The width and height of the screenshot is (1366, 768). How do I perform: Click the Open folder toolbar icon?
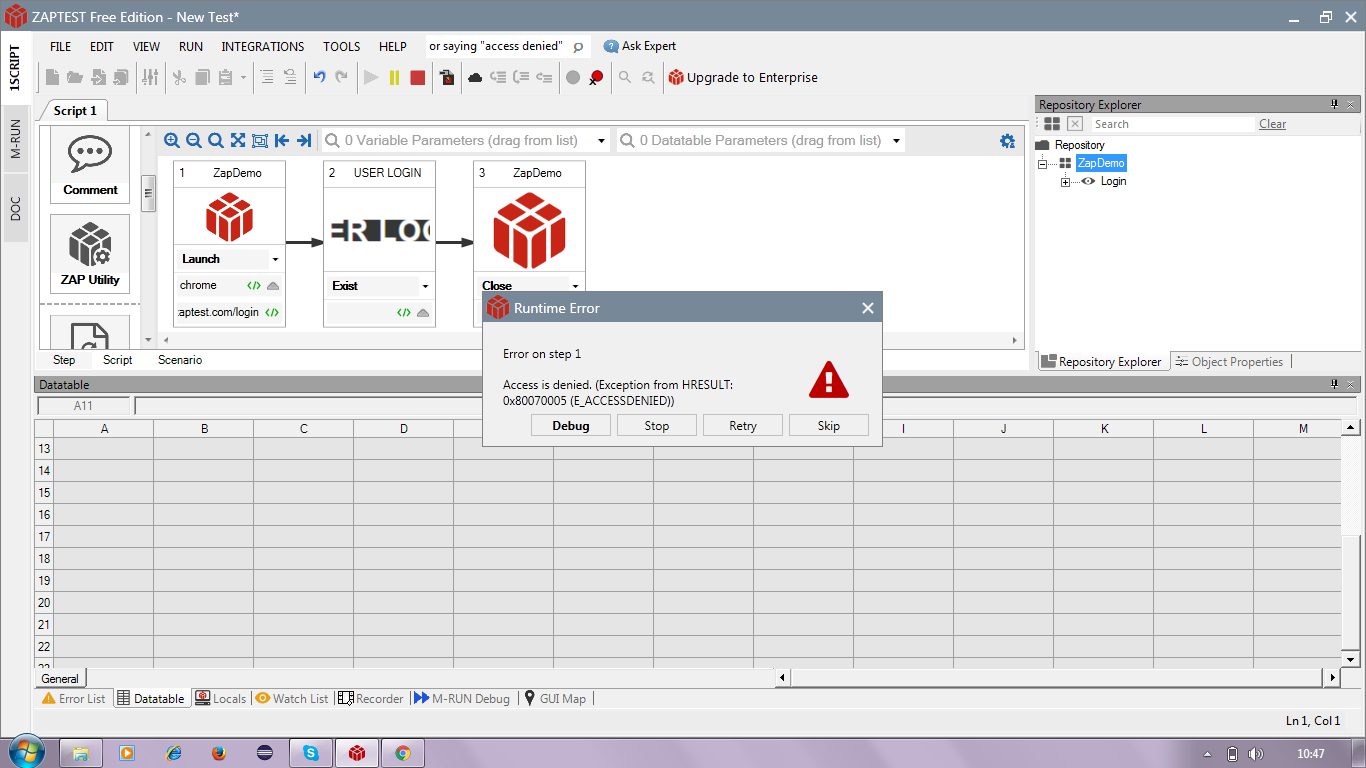click(75, 77)
